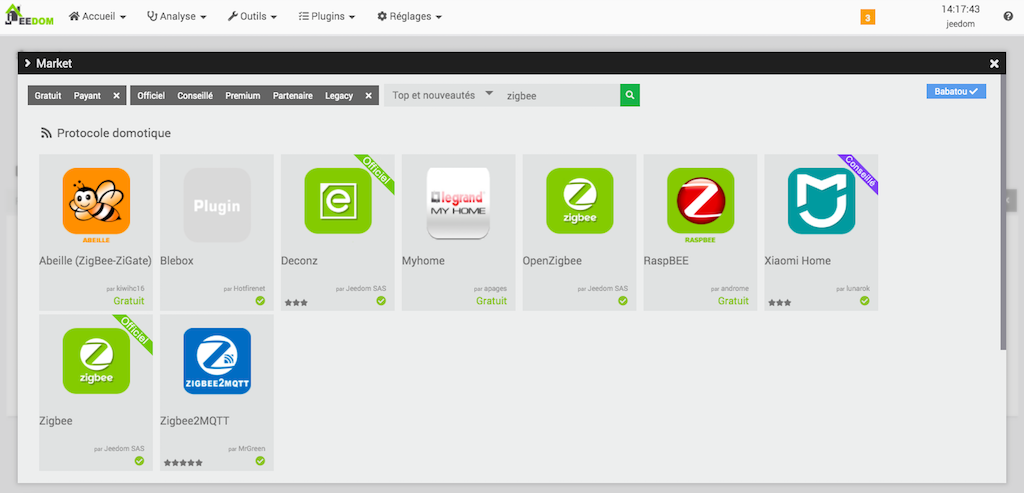Click the Market title chevron icon
1024x493 pixels.
pos(27,63)
